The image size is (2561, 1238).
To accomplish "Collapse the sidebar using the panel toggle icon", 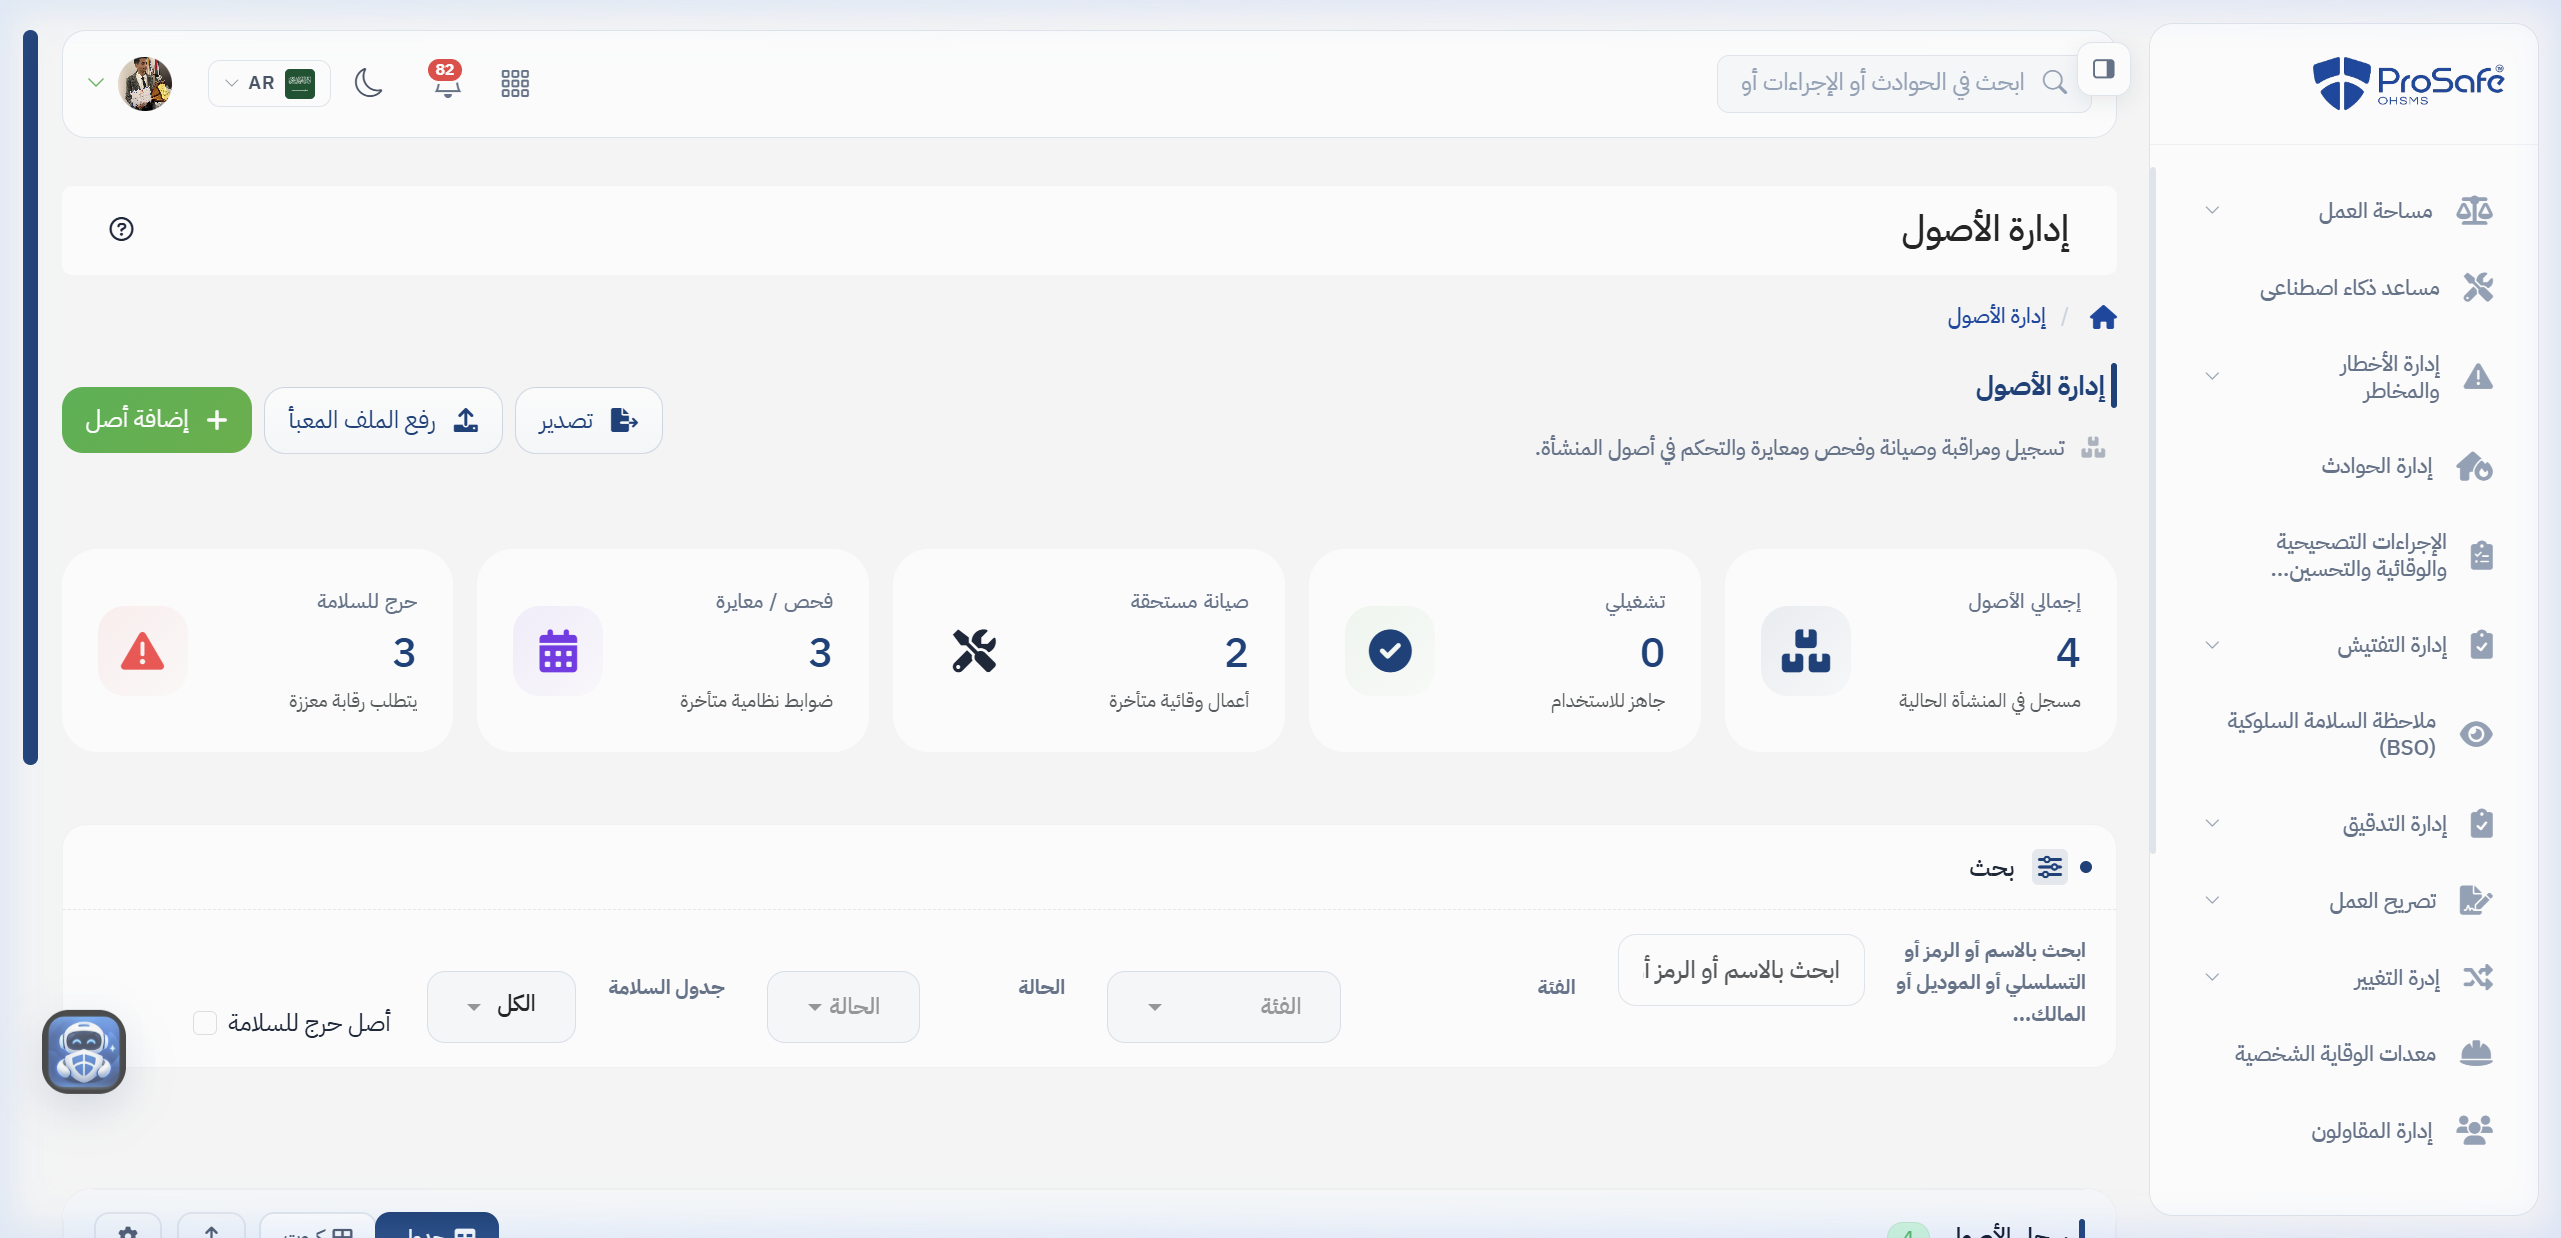I will [x=2104, y=69].
